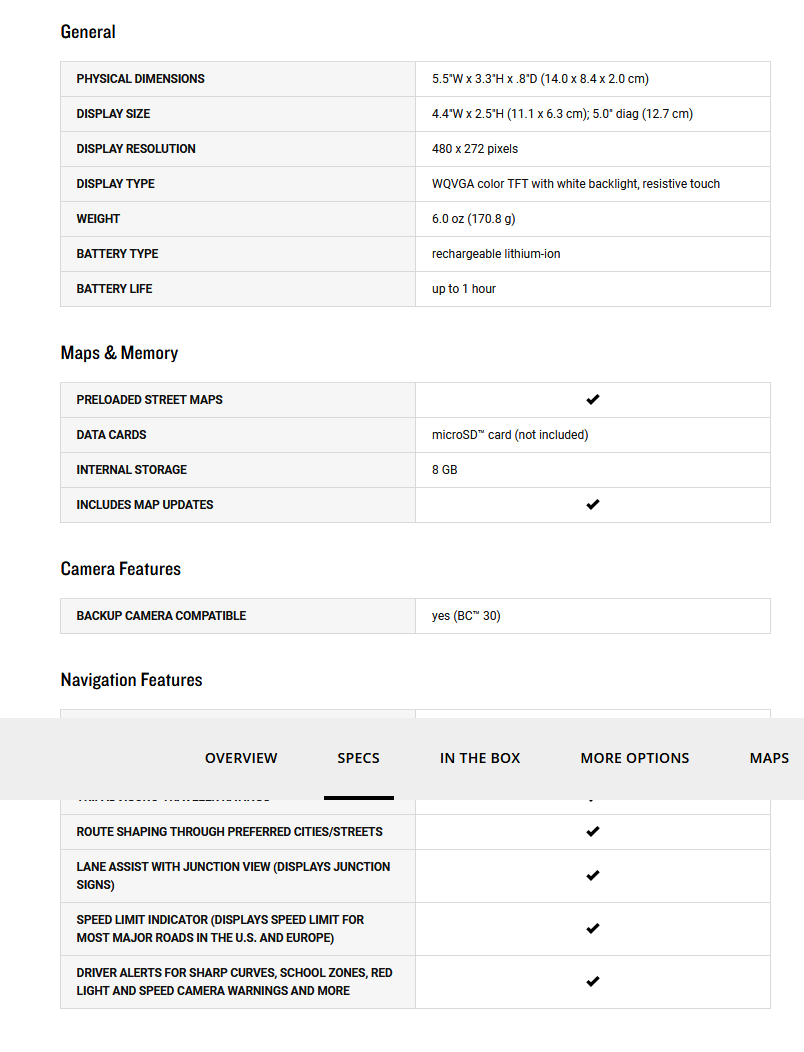Click the Backup Camera Compatible value yes (BC 30)
This screenshot has height=1052, width=804.
466,616
